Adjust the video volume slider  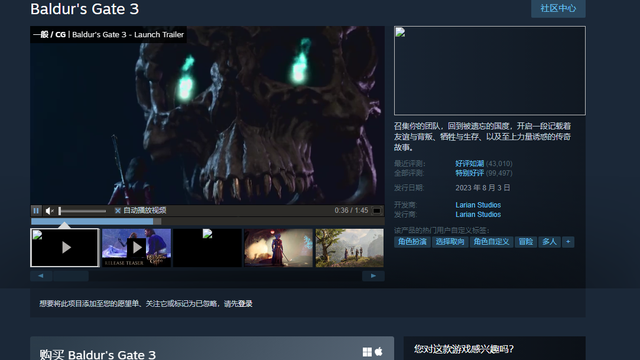click(82, 211)
